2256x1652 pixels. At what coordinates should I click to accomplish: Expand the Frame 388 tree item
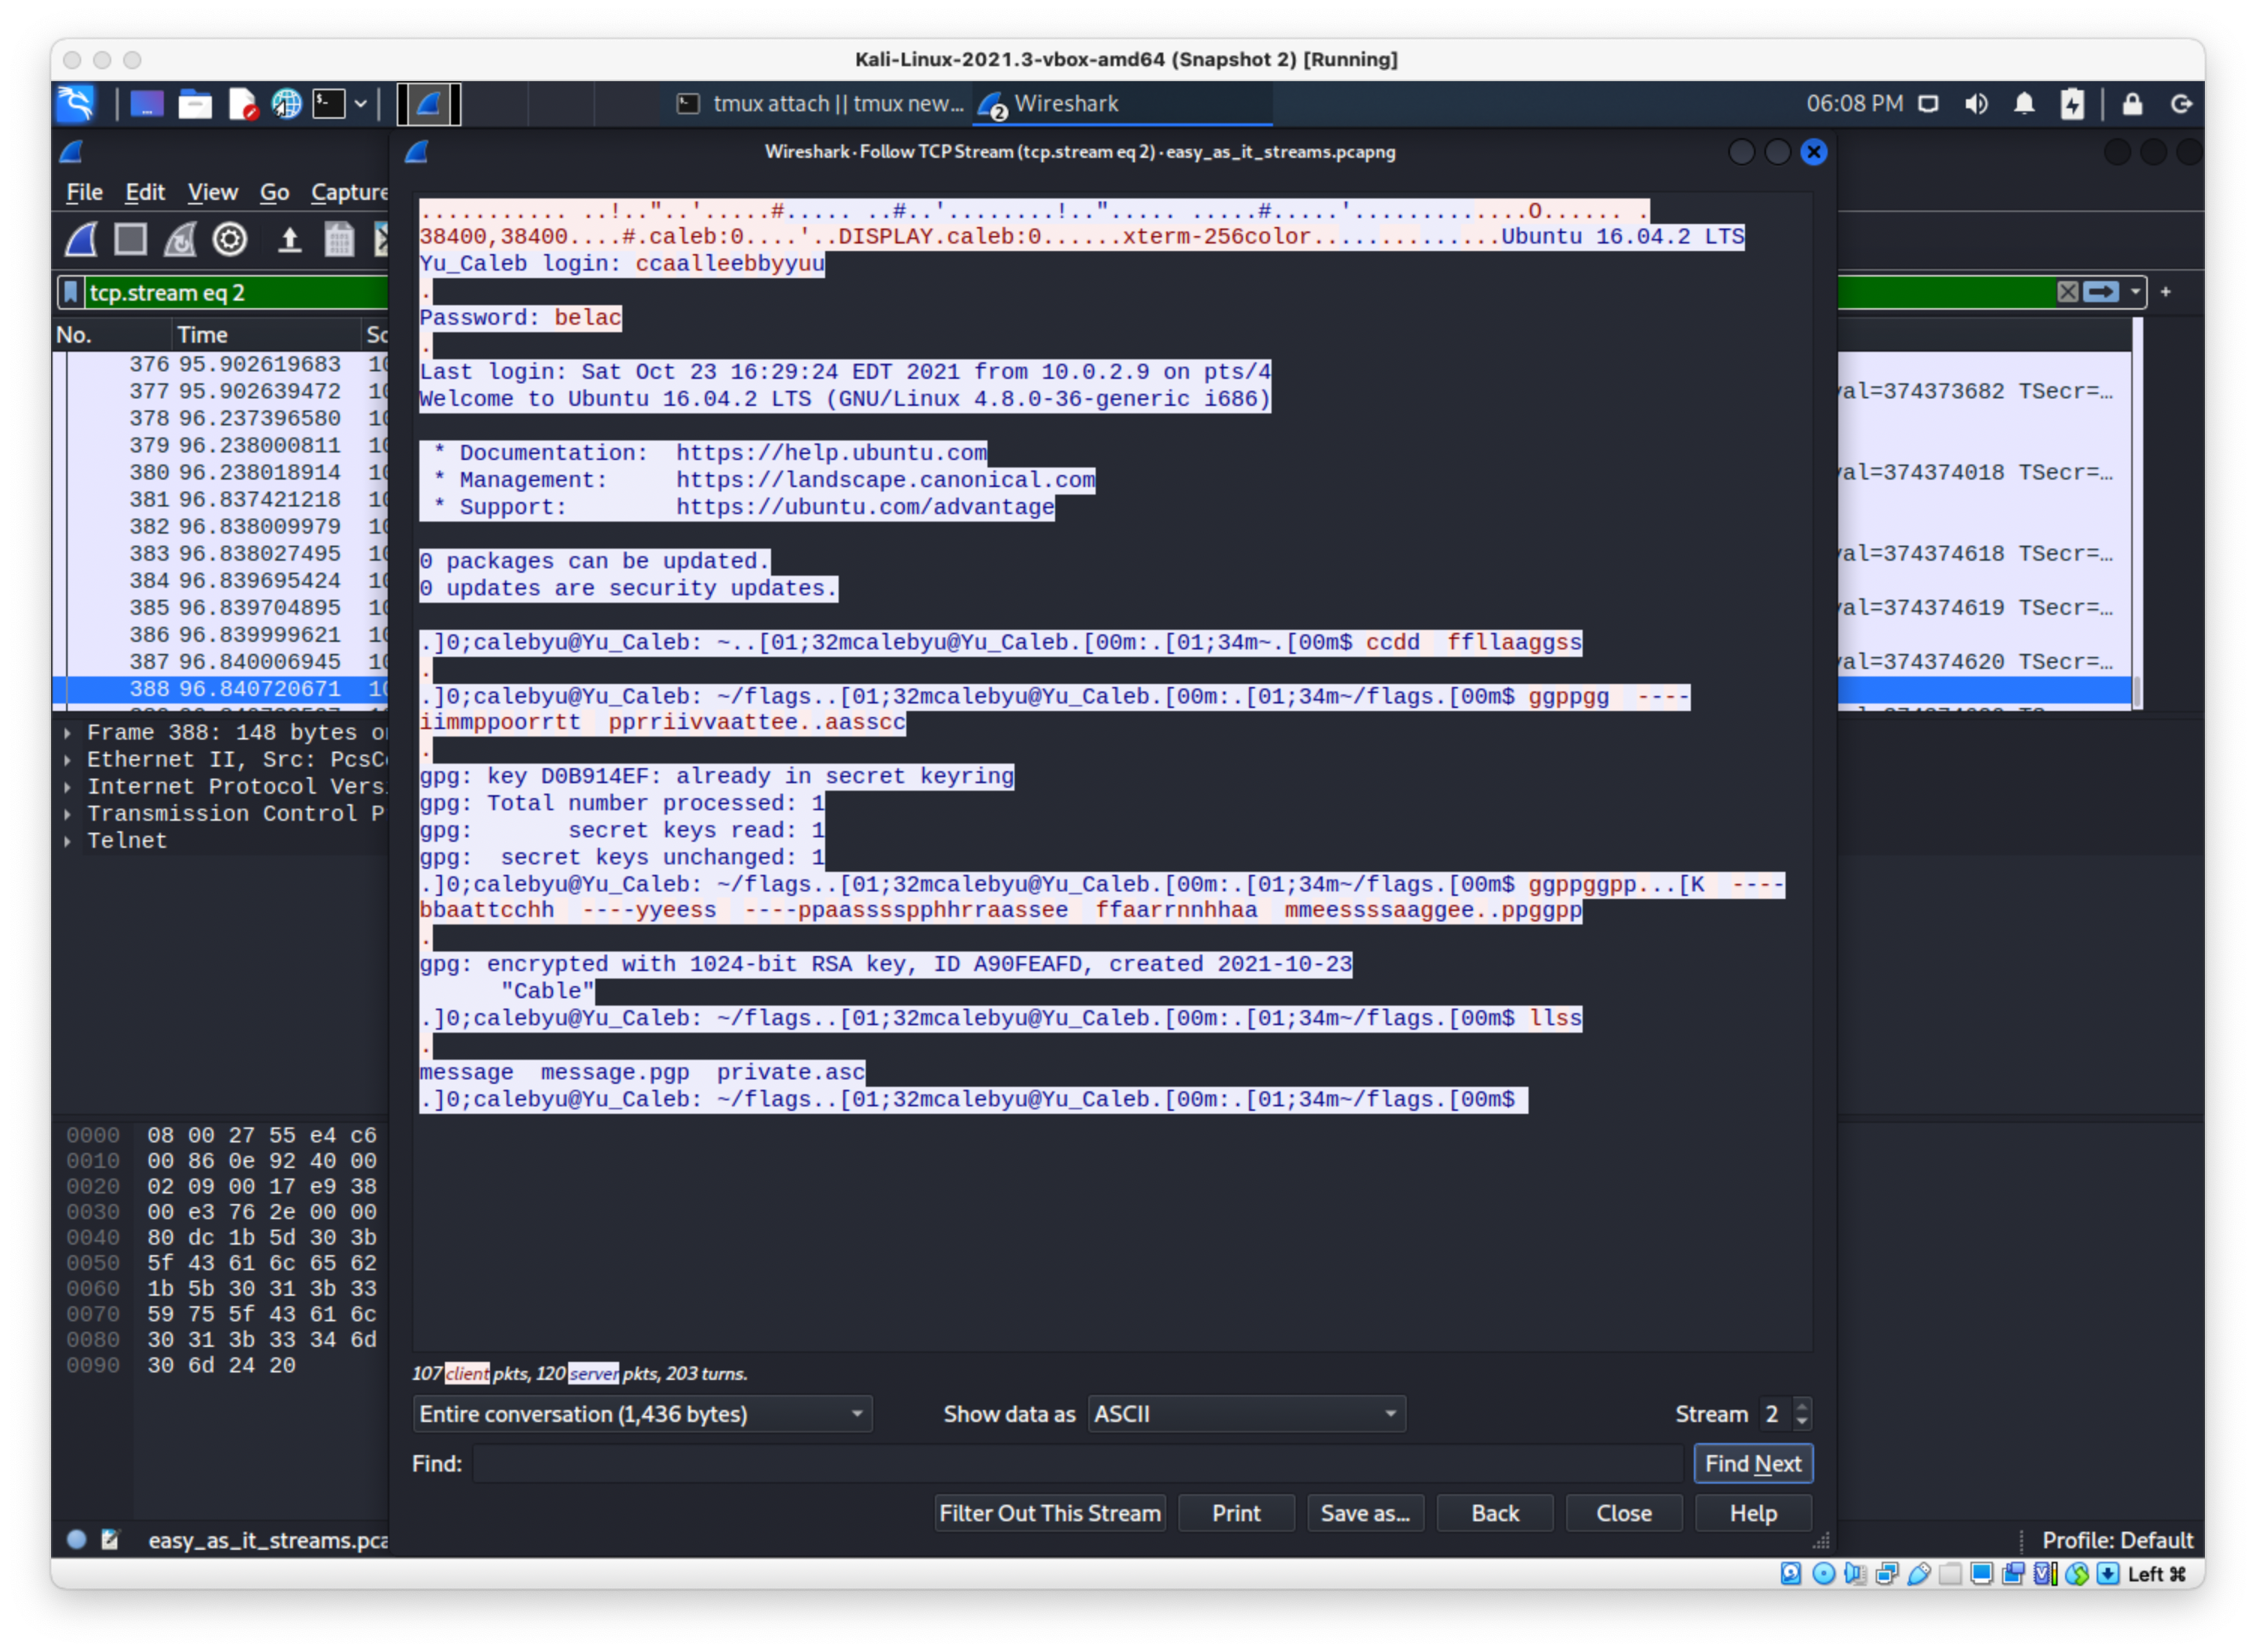pos(67,733)
